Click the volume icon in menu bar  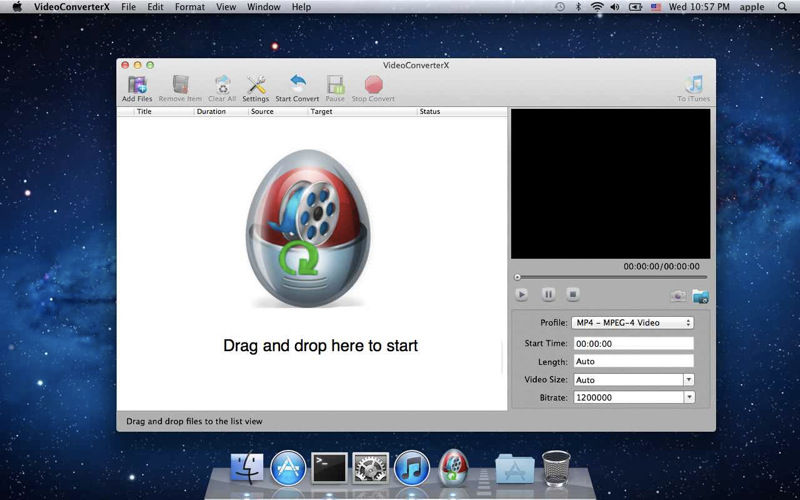(x=615, y=7)
